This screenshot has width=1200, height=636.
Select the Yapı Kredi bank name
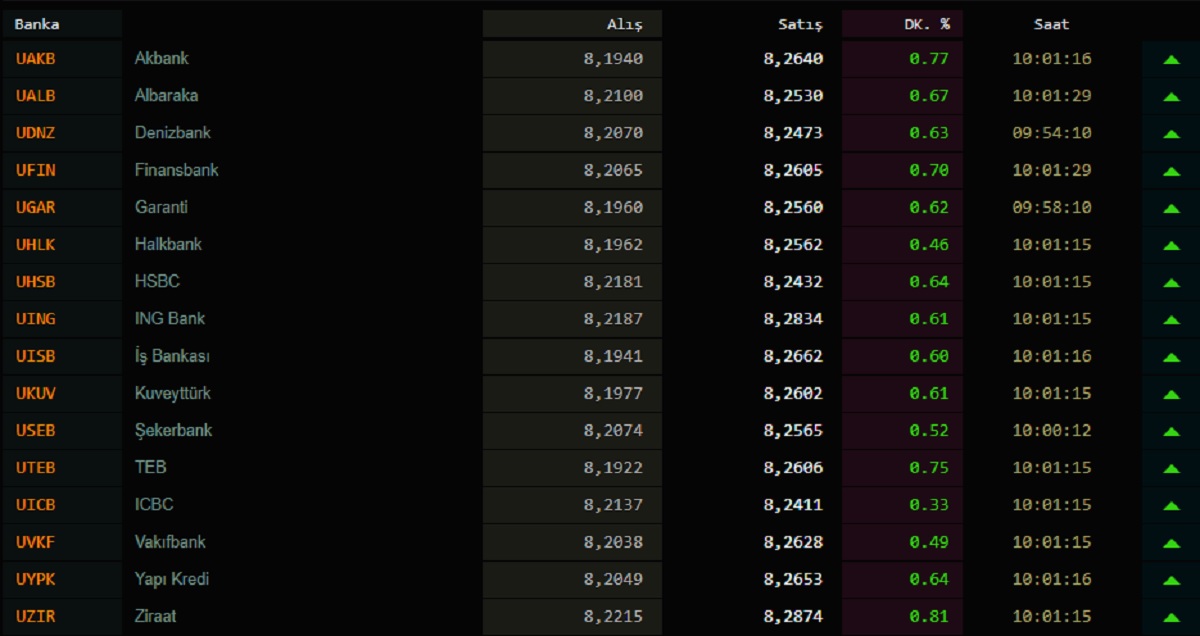172,580
